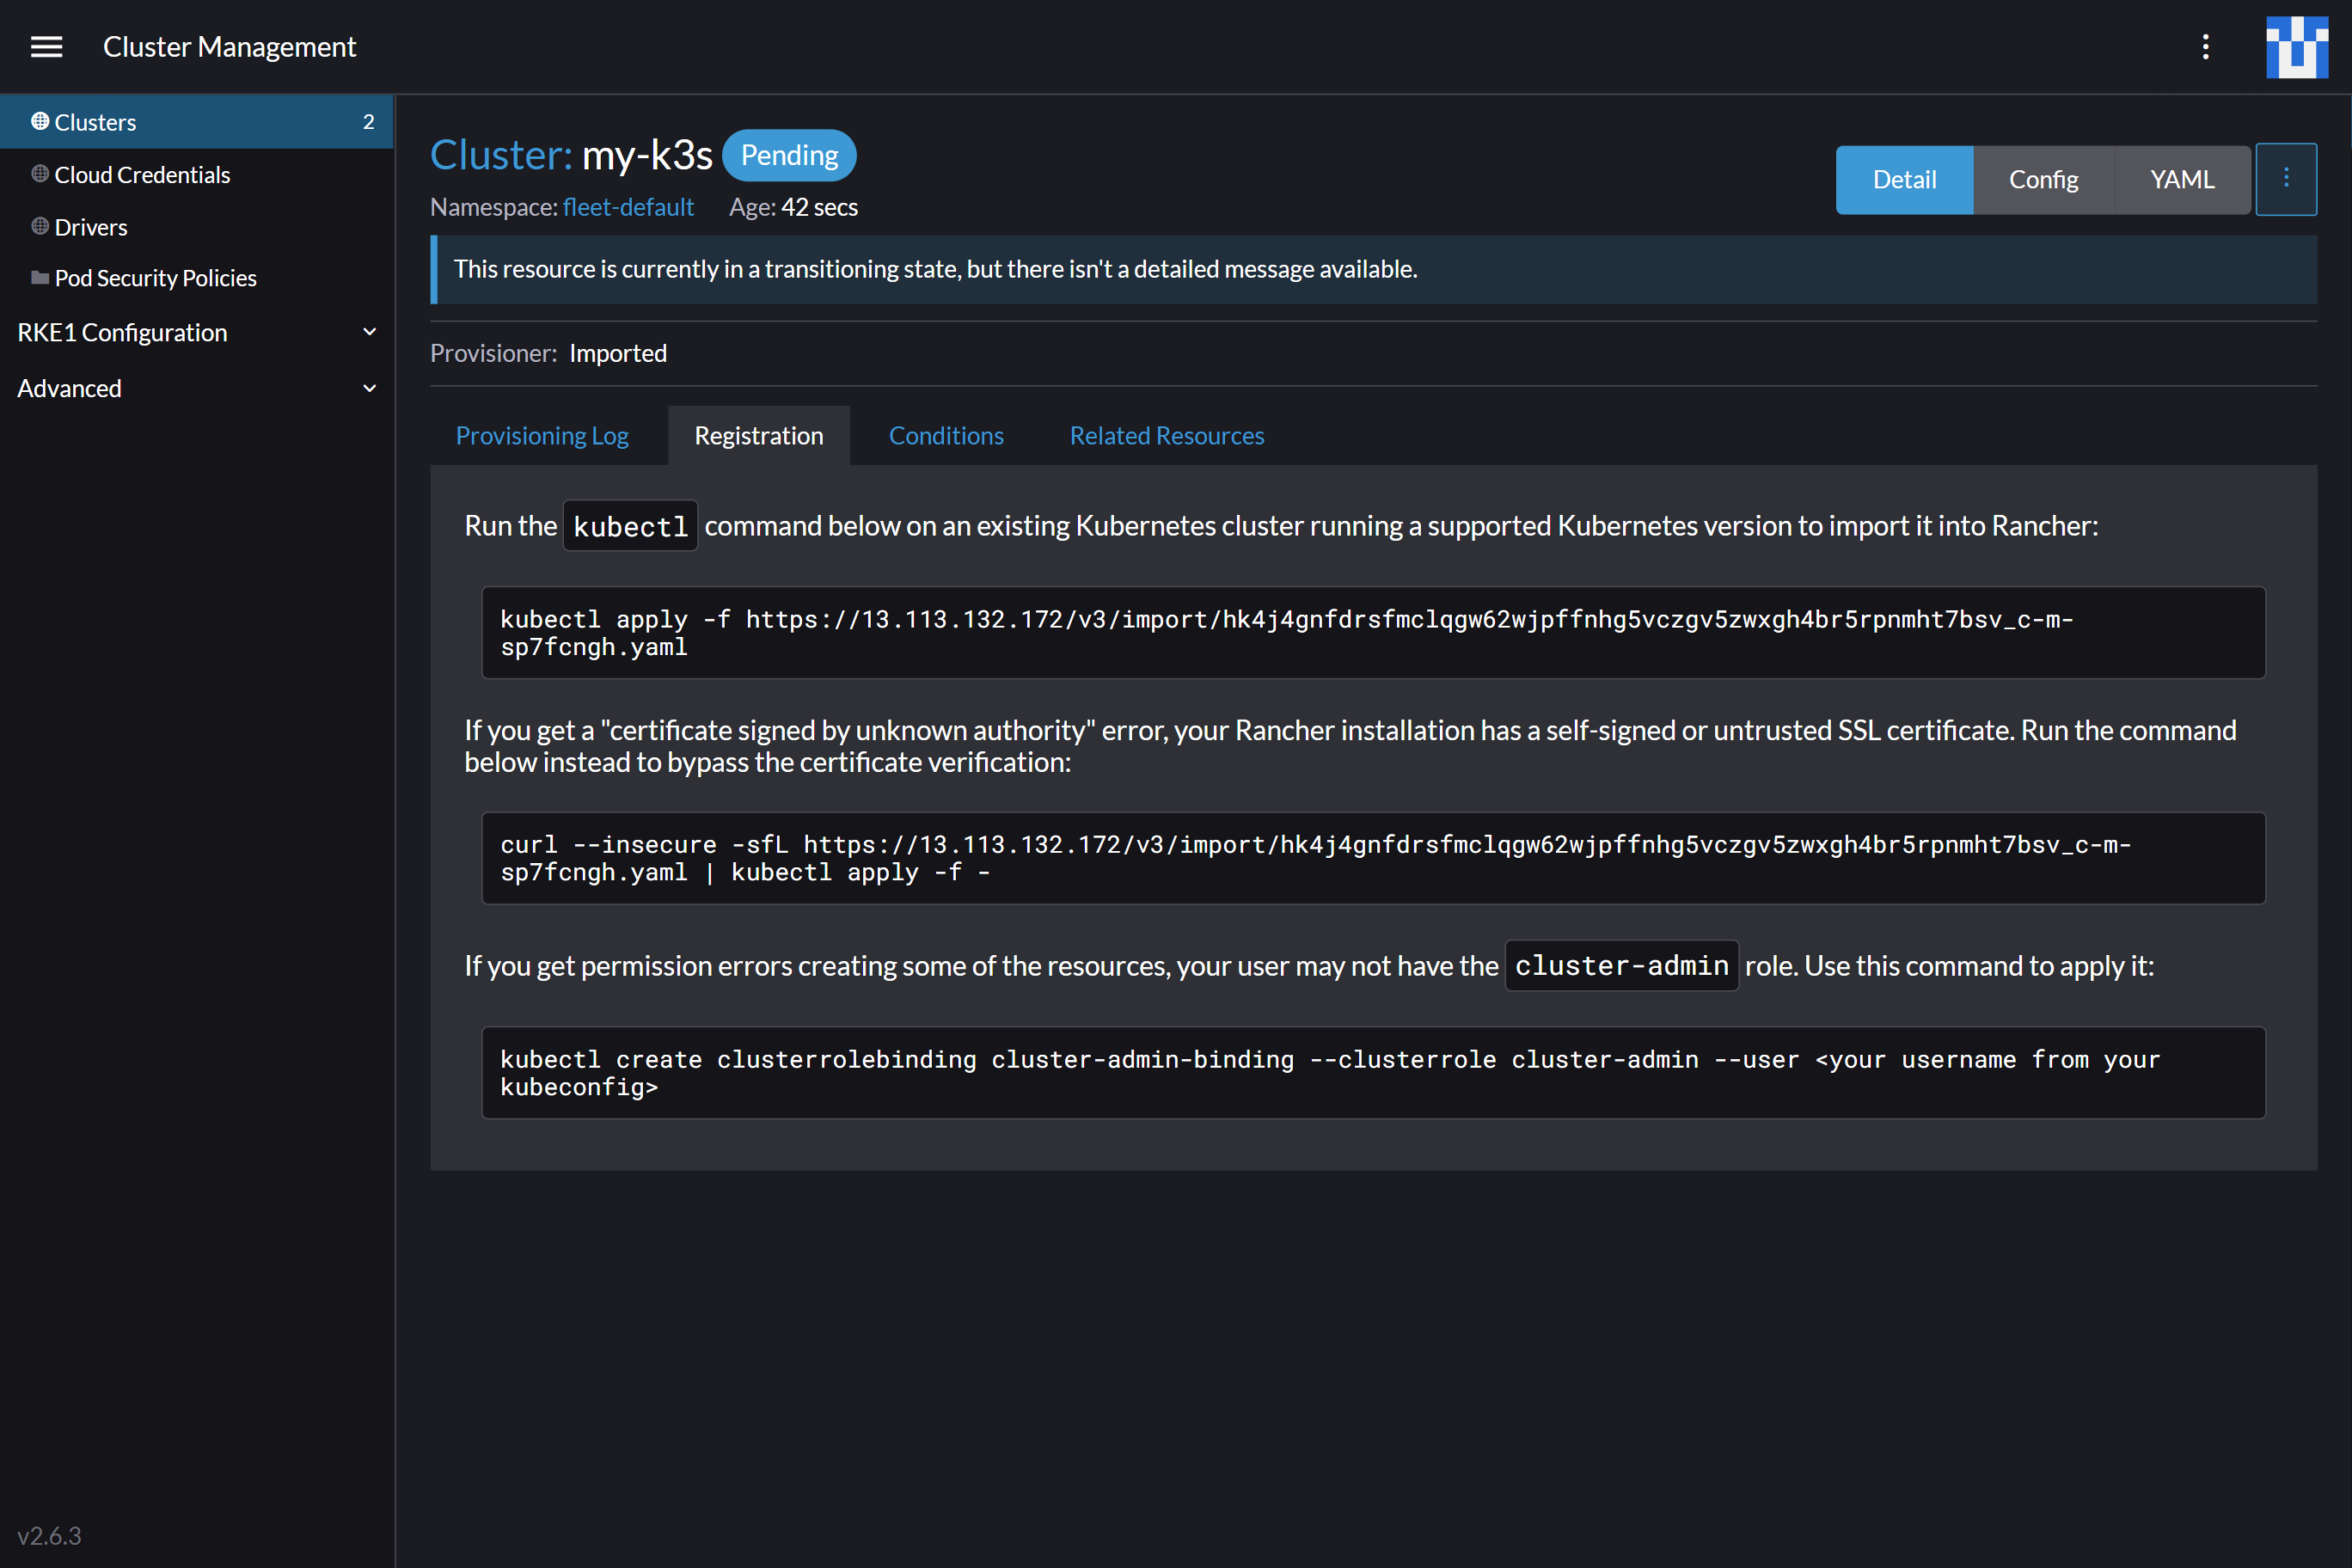Screen dimensions: 2352x1568
Task: Open the three-dot menu in the header bar
Action: click(x=2205, y=46)
